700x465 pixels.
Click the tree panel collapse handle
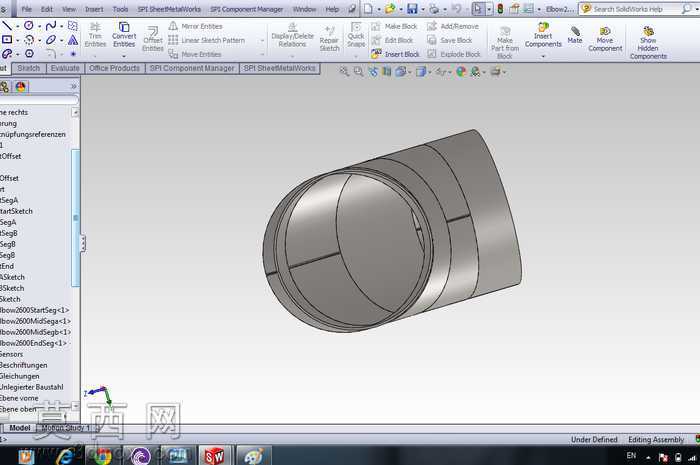click(x=83, y=244)
